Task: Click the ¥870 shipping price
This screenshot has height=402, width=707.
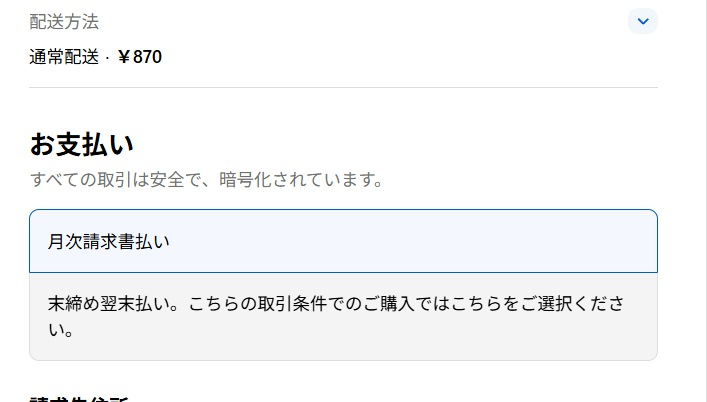Action: click(140, 57)
